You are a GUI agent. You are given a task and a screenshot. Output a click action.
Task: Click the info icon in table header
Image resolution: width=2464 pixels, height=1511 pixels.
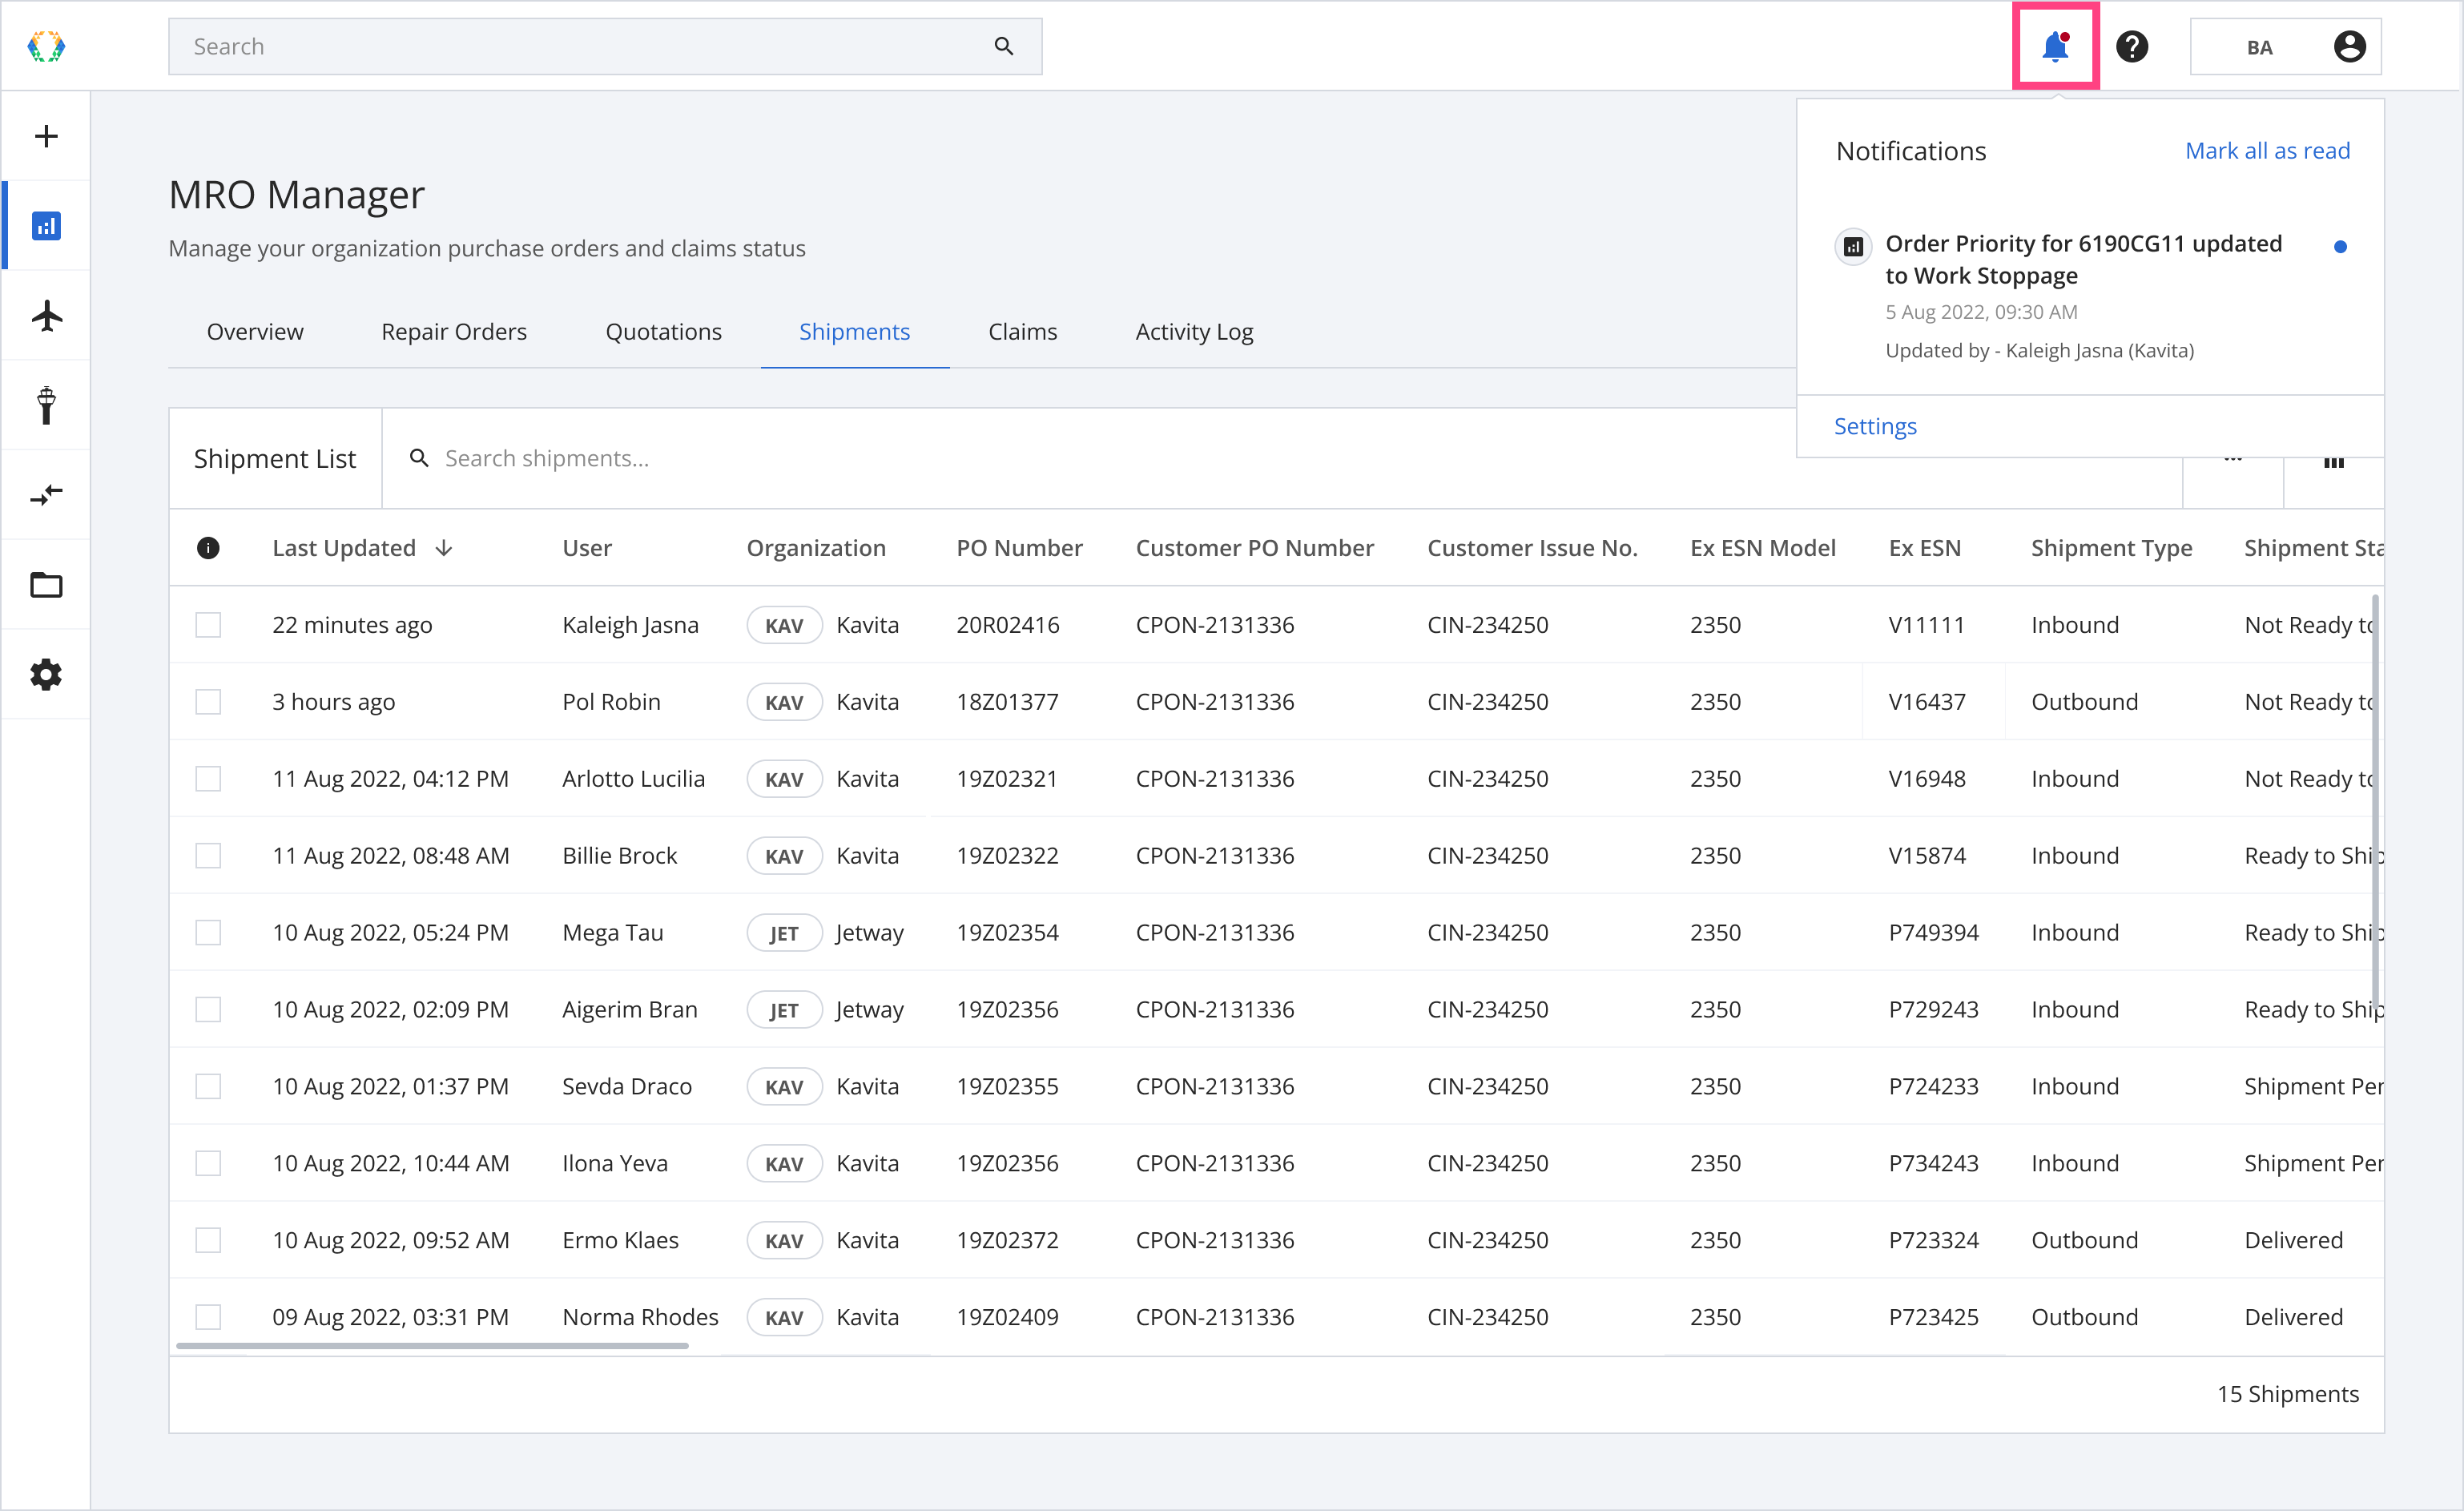pos(208,548)
